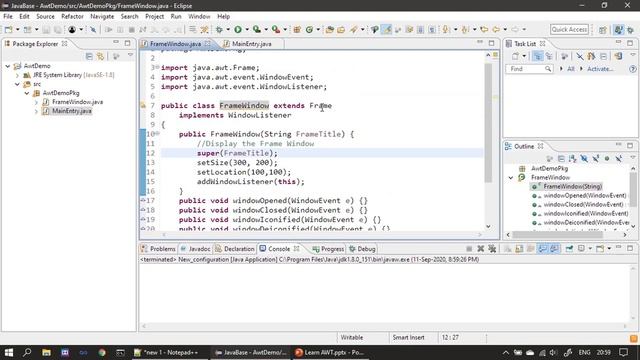Collapse the src folder node
The image size is (640, 360).
(18, 84)
